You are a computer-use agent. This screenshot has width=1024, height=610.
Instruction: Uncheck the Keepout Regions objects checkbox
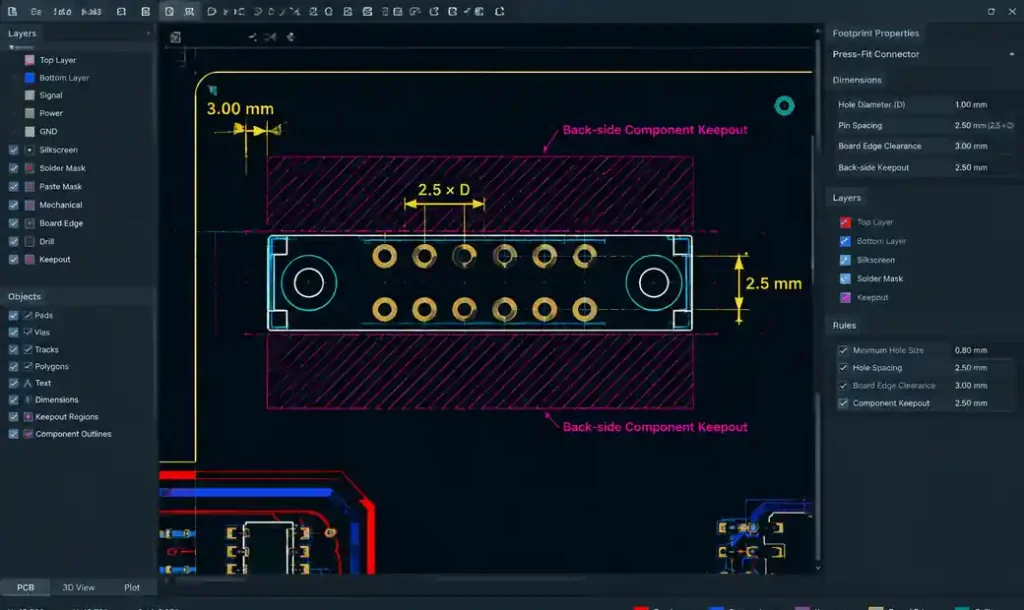(x=14, y=417)
